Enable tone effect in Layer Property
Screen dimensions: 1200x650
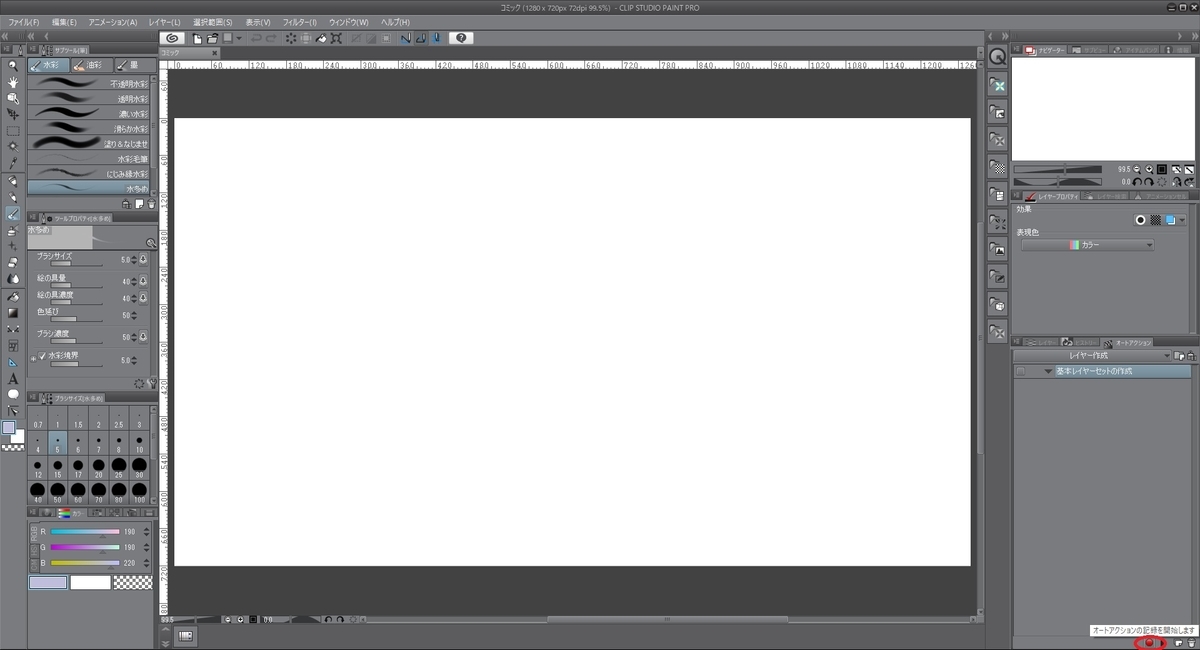[x=1155, y=220]
